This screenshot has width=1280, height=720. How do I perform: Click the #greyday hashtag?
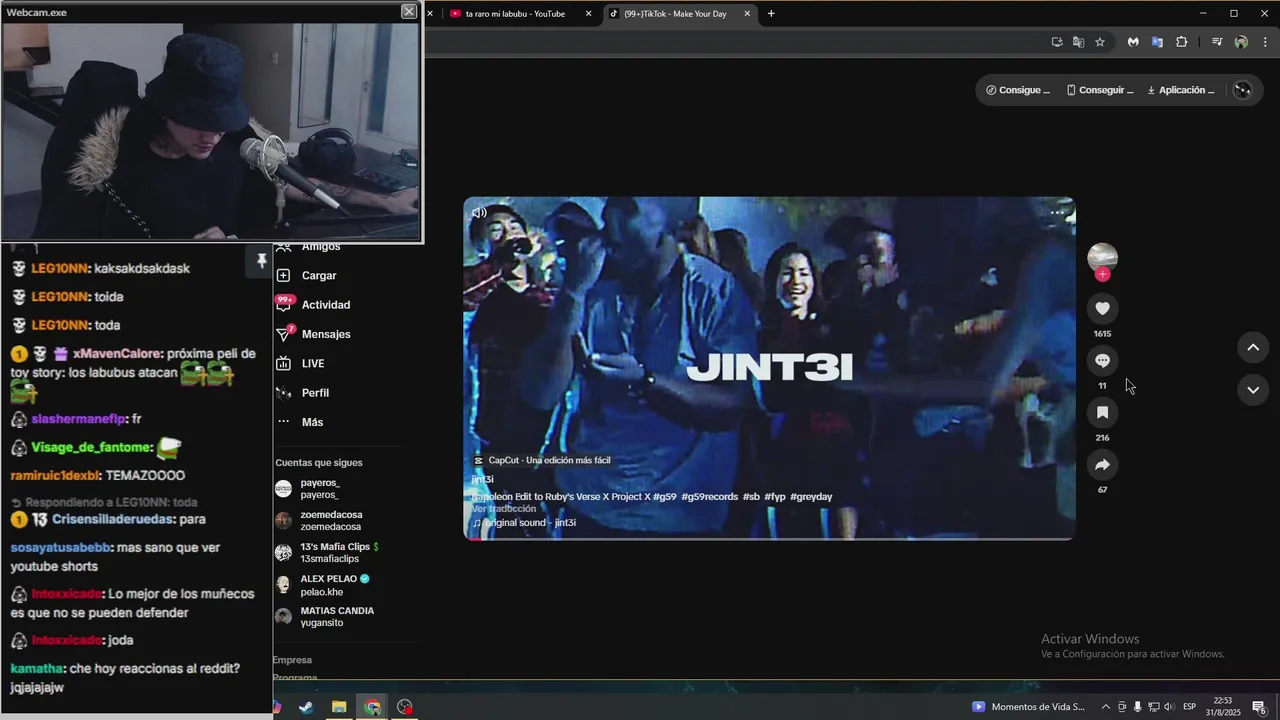(811, 497)
